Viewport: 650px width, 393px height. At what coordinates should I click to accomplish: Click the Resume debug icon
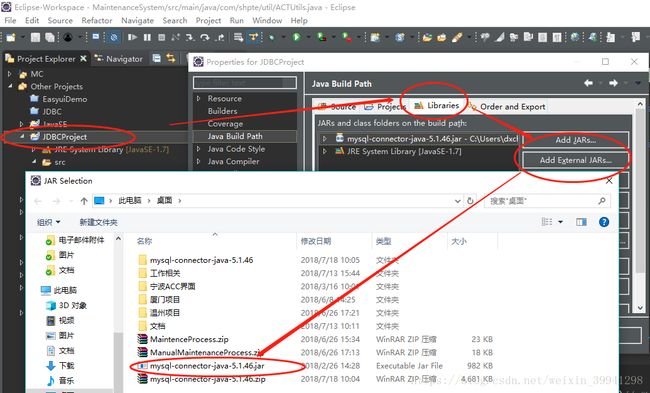133,38
